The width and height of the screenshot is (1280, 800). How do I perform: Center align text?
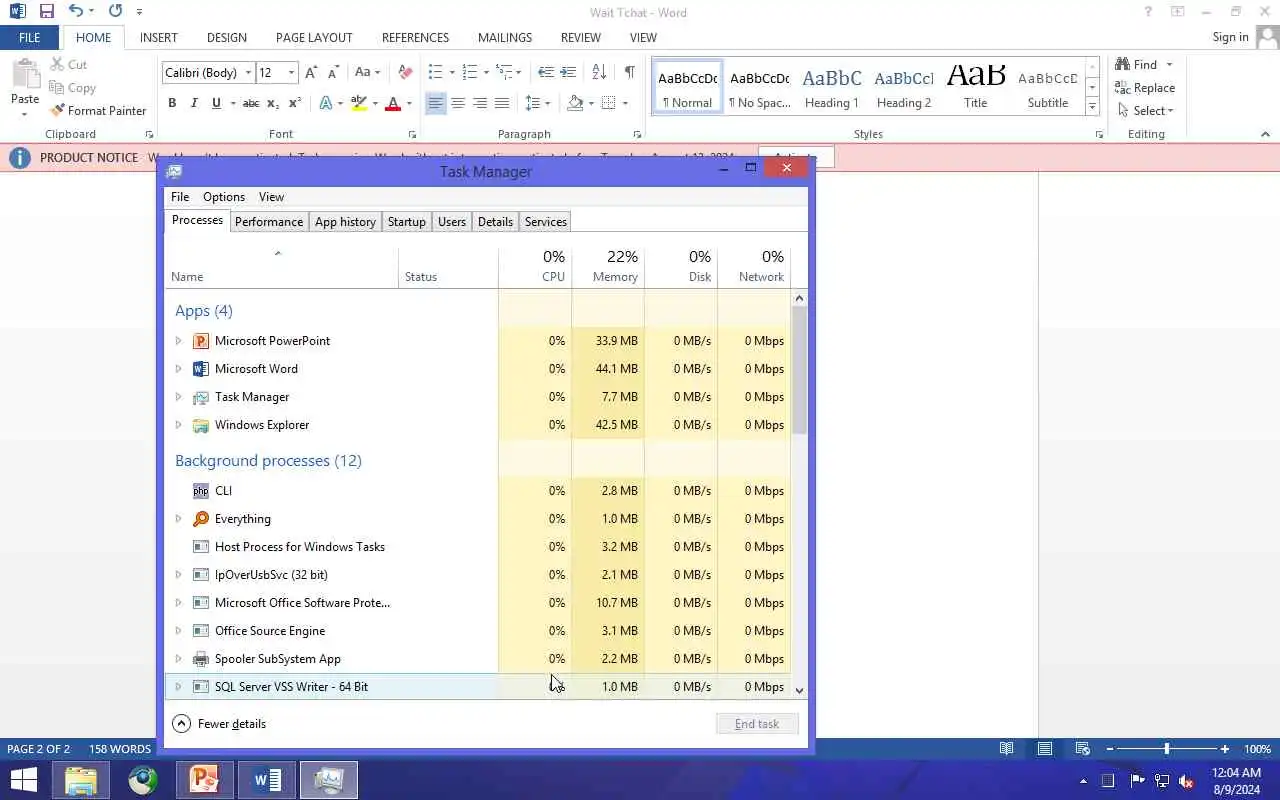[457, 103]
